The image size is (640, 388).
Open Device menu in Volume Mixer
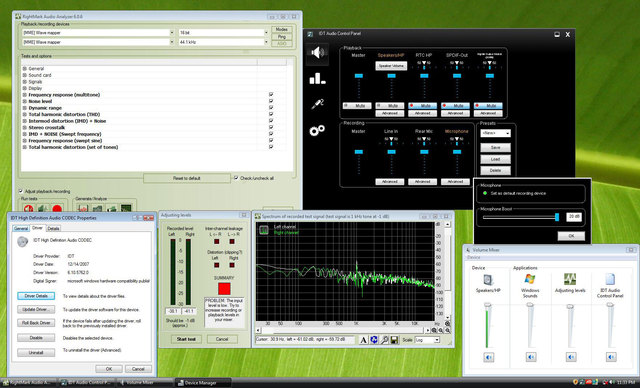473,257
